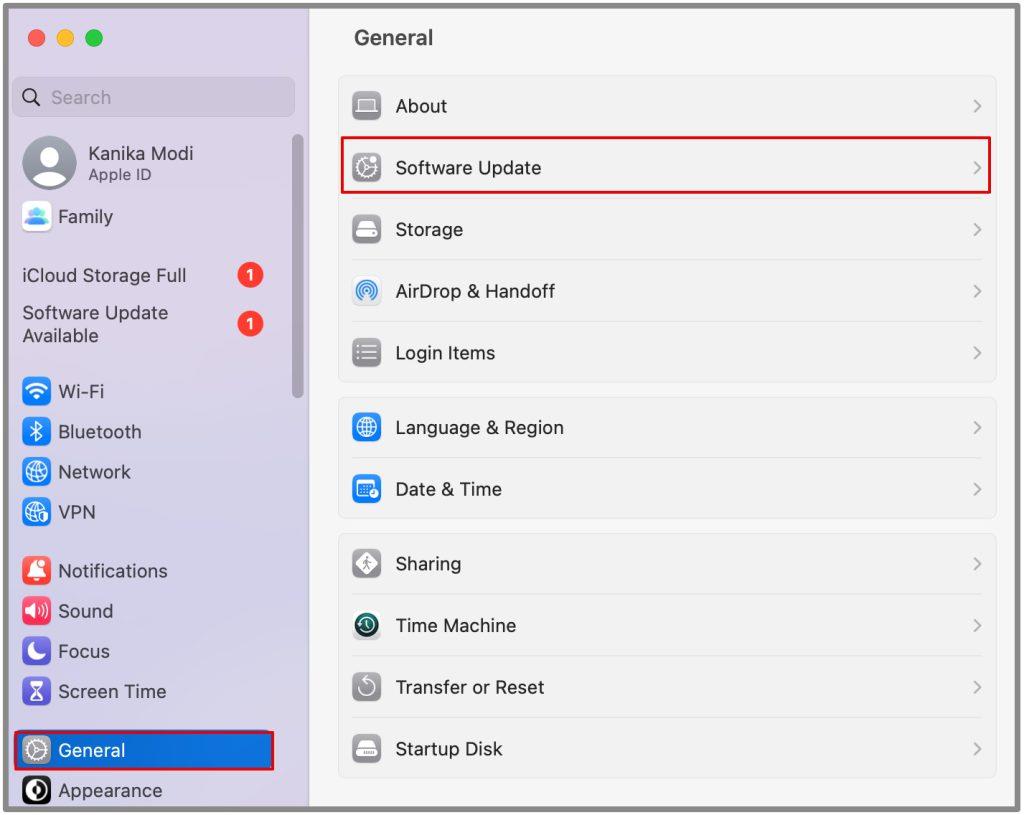Viewport: 1024px width, 815px height.
Task: Click the Storage drive icon
Action: tap(366, 229)
